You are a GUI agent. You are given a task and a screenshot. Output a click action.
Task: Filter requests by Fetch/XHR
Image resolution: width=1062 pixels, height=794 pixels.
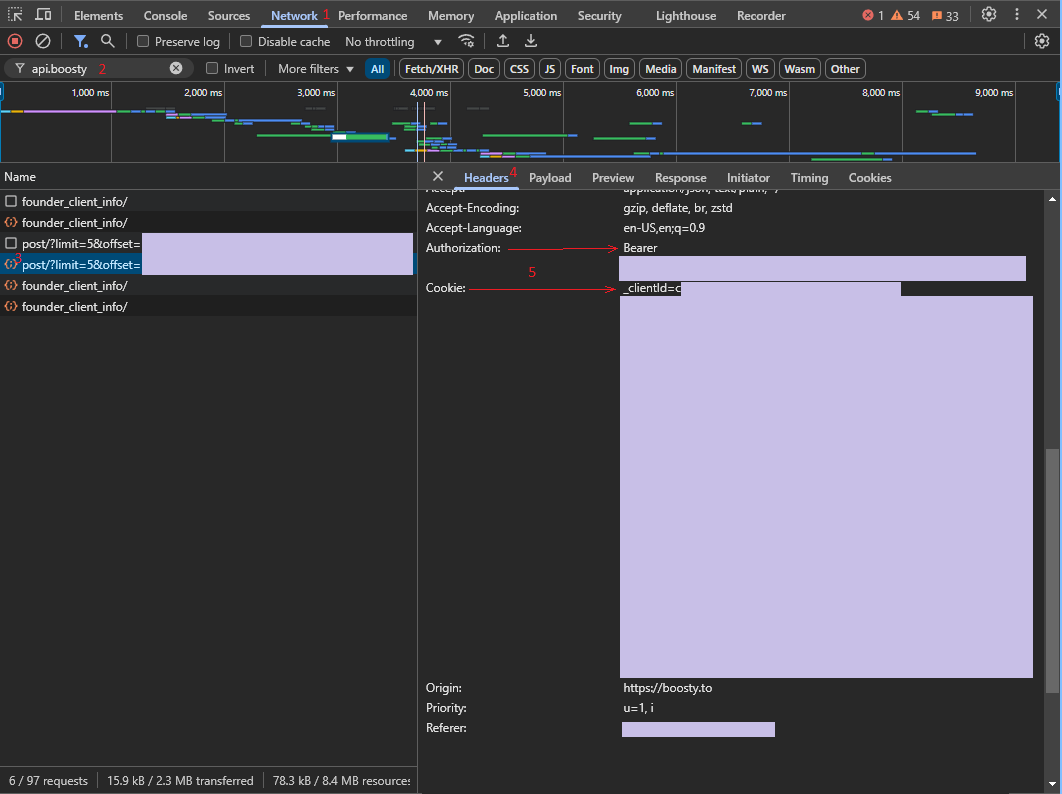pyautogui.click(x=431, y=68)
